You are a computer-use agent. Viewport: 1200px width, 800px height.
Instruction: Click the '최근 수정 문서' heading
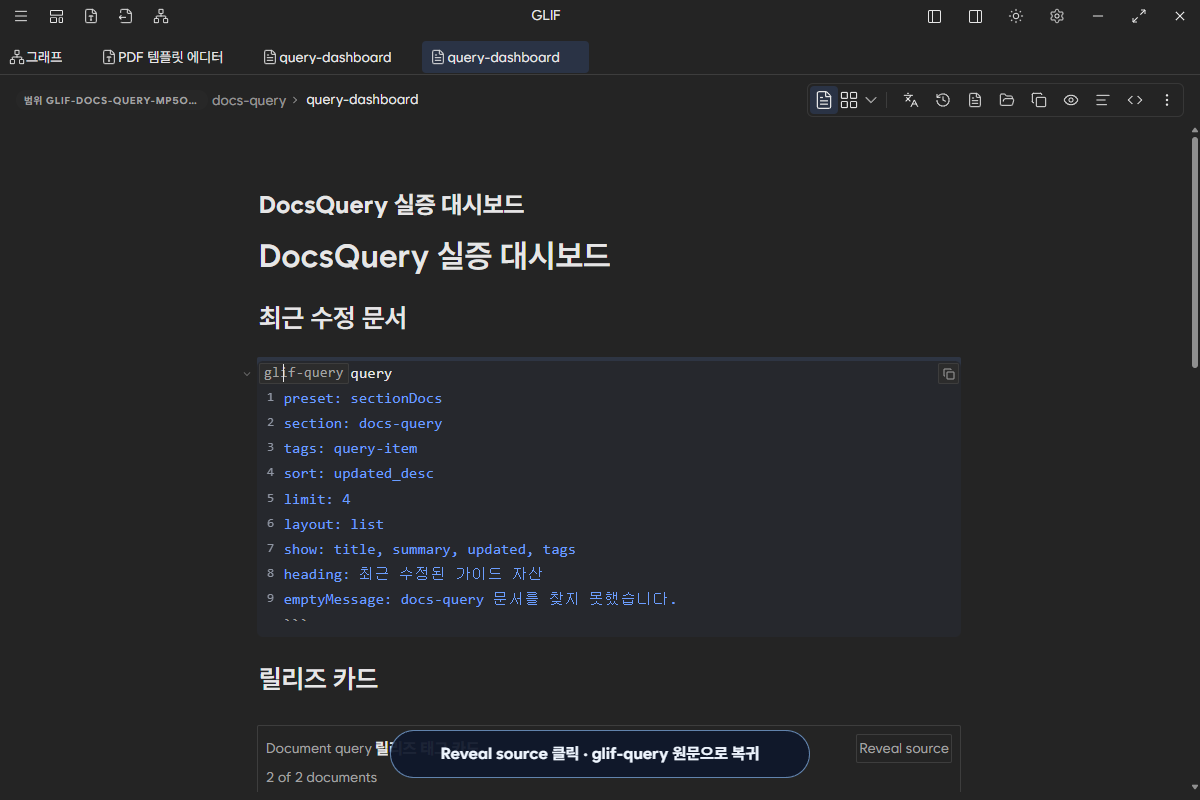coord(332,319)
